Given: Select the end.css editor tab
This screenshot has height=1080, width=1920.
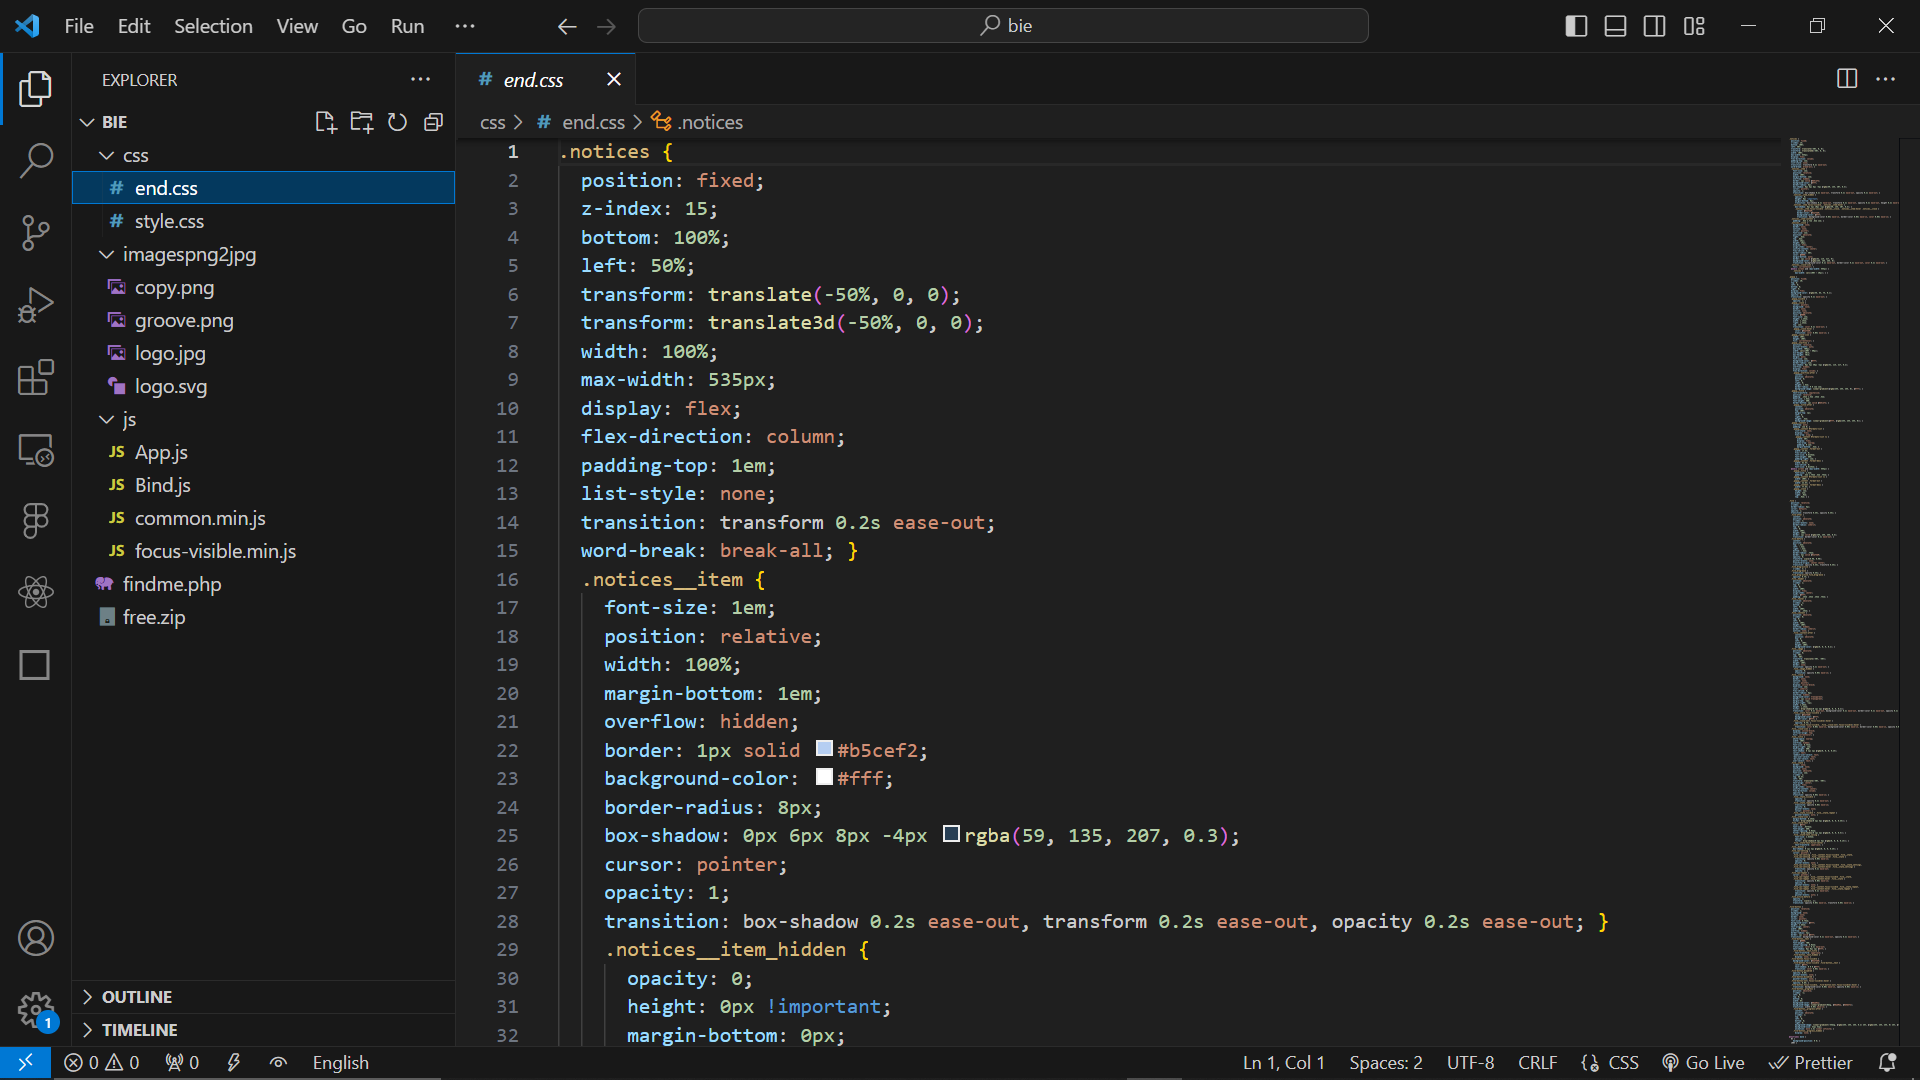Looking at the screenshot, I should pos(533,80).
